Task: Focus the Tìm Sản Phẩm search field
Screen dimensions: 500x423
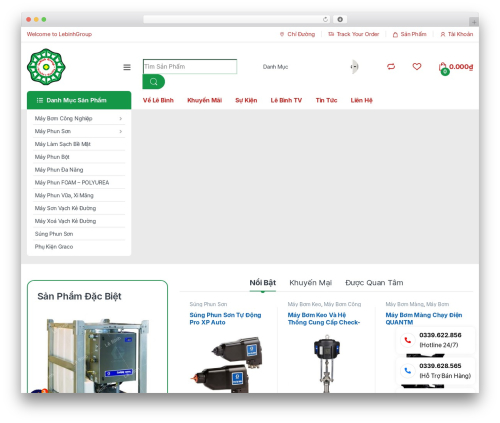Action: (x=190, y=66)
